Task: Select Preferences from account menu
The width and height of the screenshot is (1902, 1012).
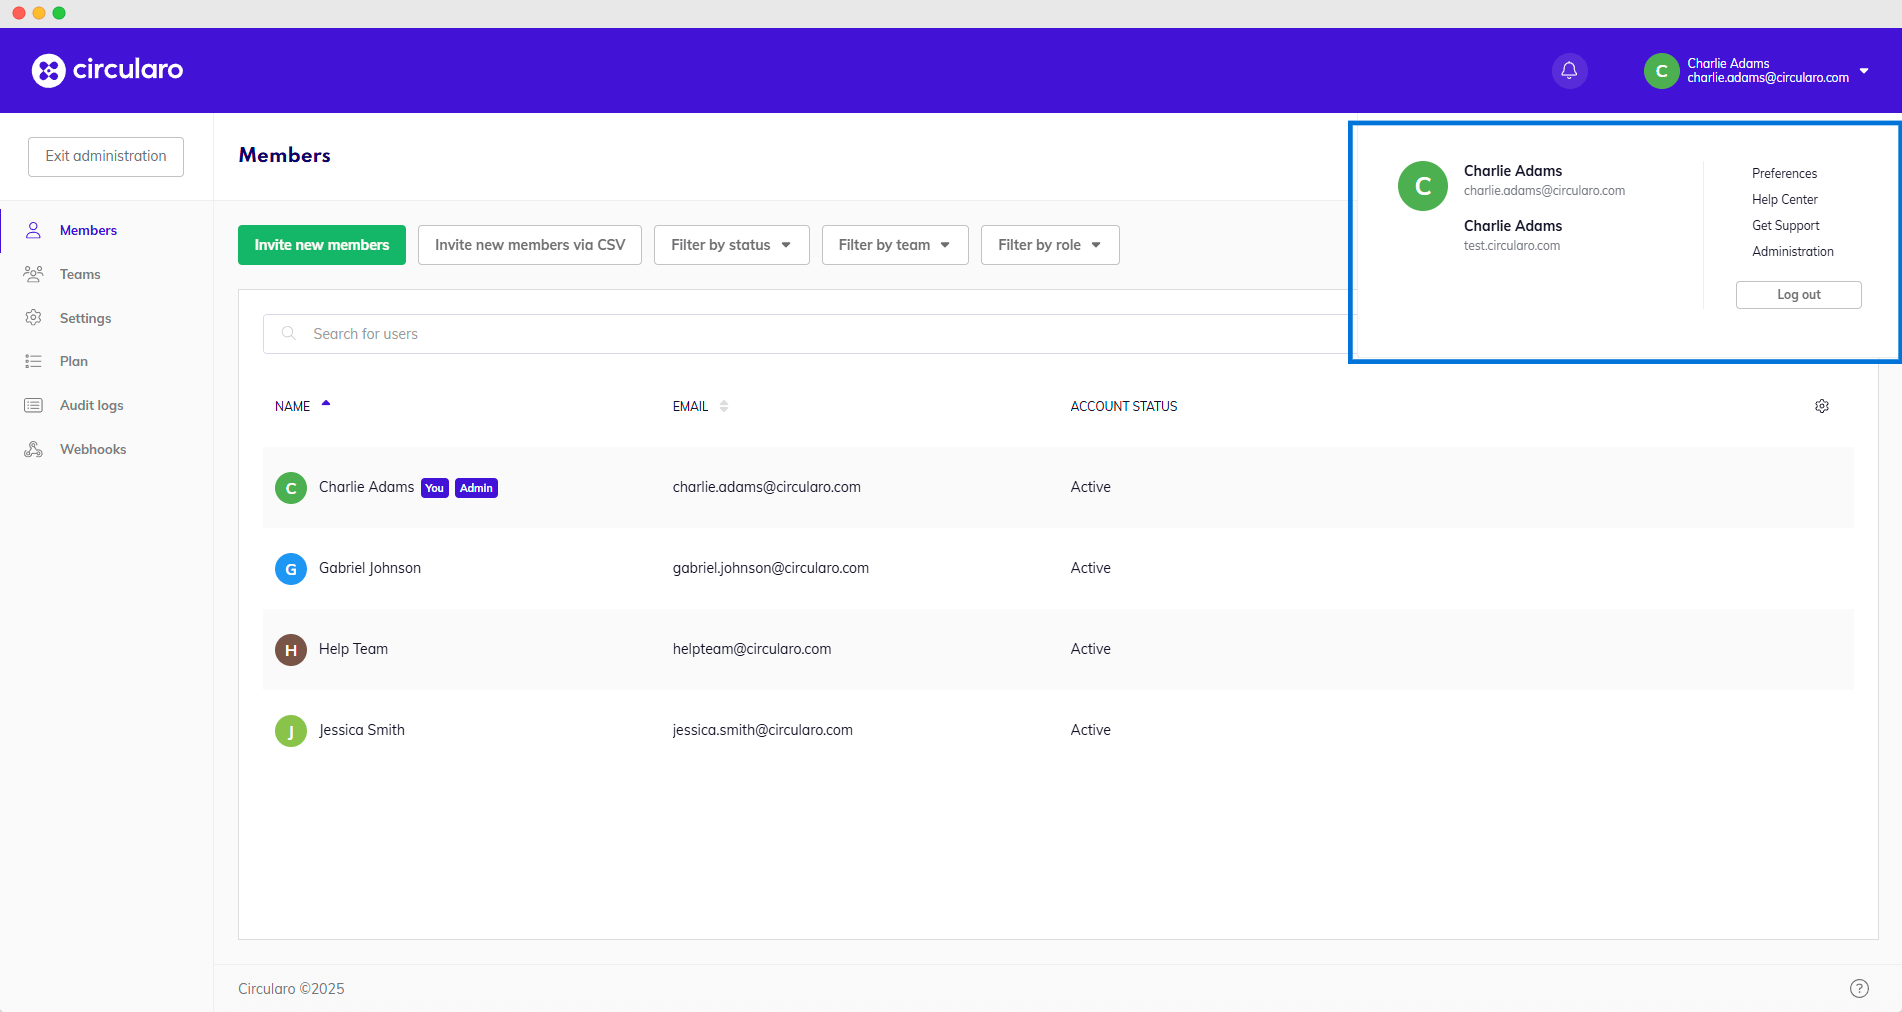Action: pos(1784,174)
